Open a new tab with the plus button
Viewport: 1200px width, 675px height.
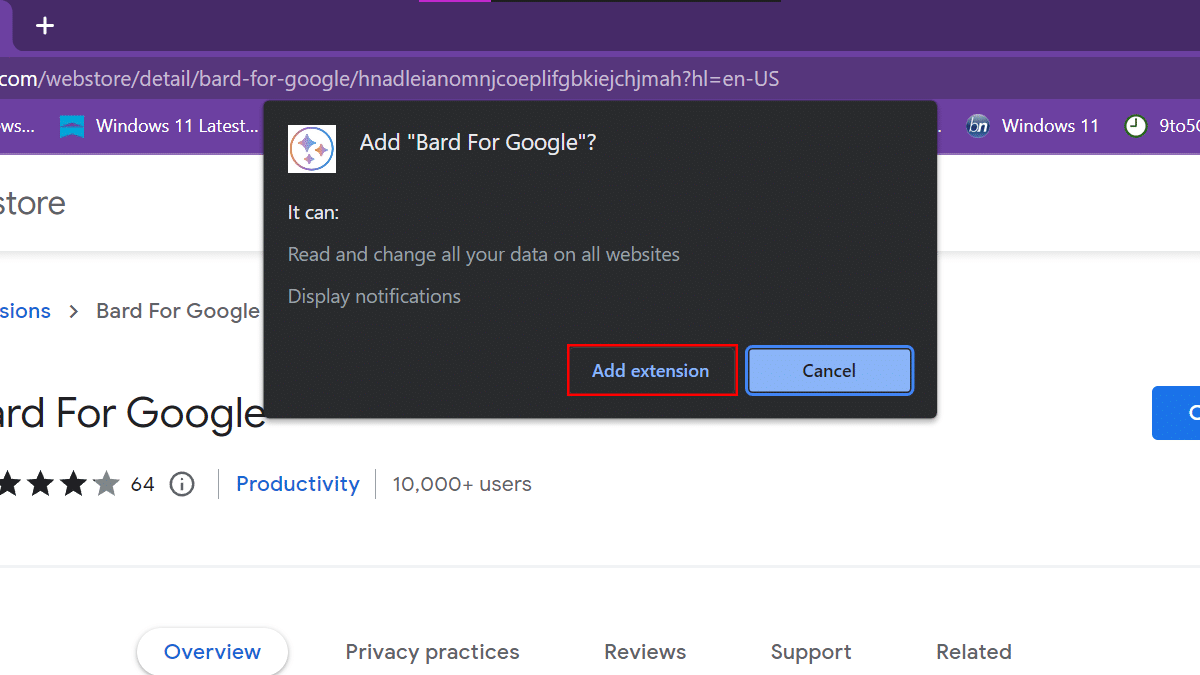point(45,26)
